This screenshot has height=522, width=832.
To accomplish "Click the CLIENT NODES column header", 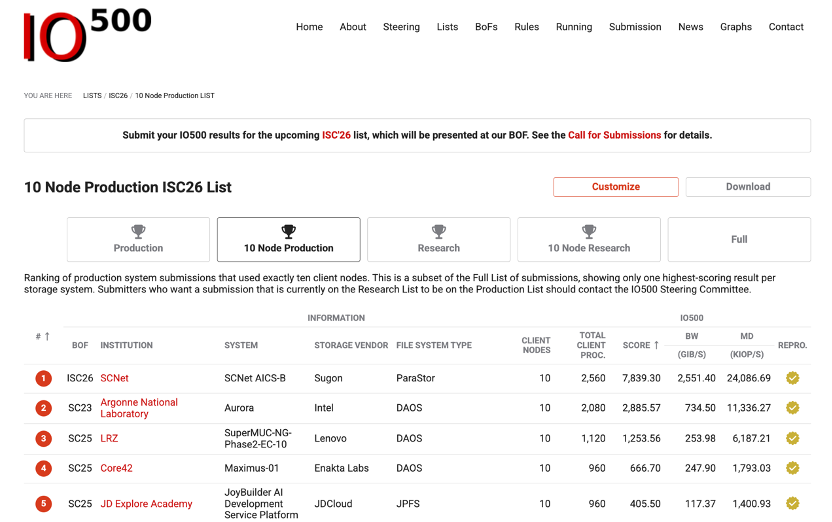I will click(x=536, y=345).
